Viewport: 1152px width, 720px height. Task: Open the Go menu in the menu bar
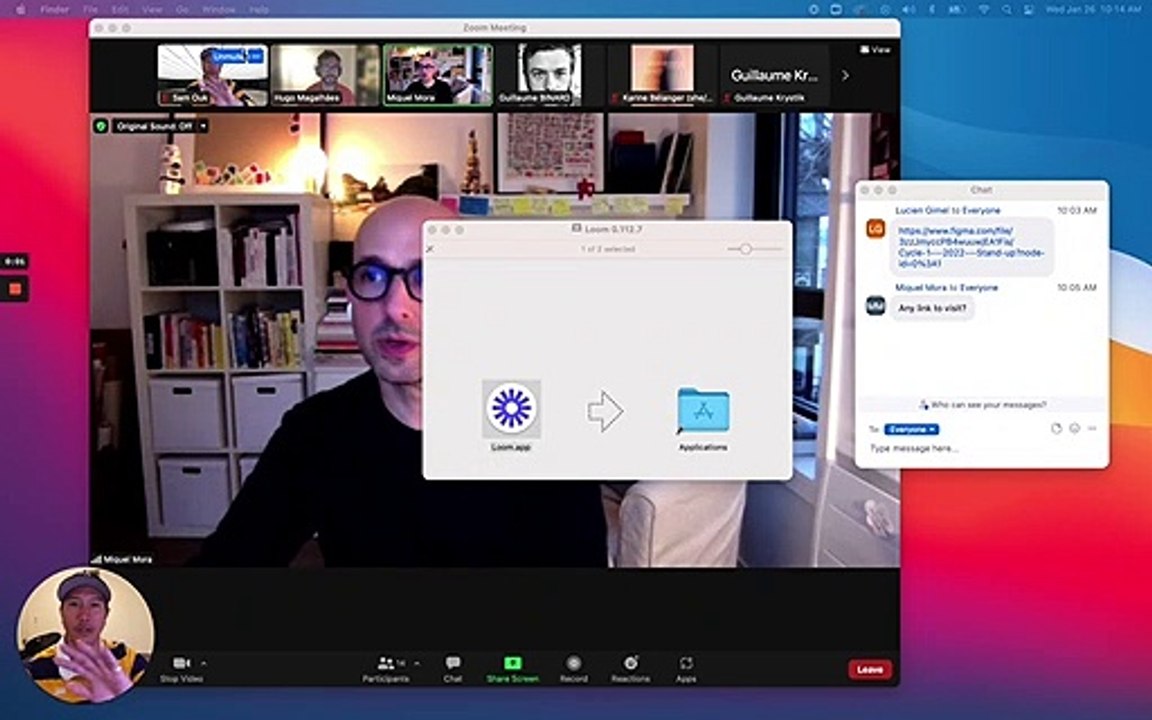[181, 10]
